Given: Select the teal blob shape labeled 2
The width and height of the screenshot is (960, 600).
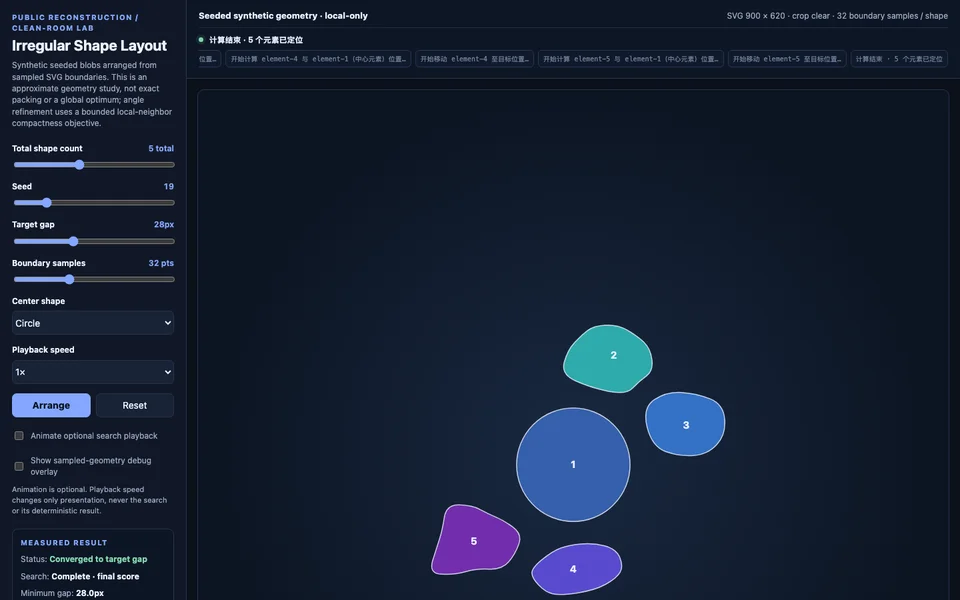Looking at the screenshot, I should coord(608,359).
